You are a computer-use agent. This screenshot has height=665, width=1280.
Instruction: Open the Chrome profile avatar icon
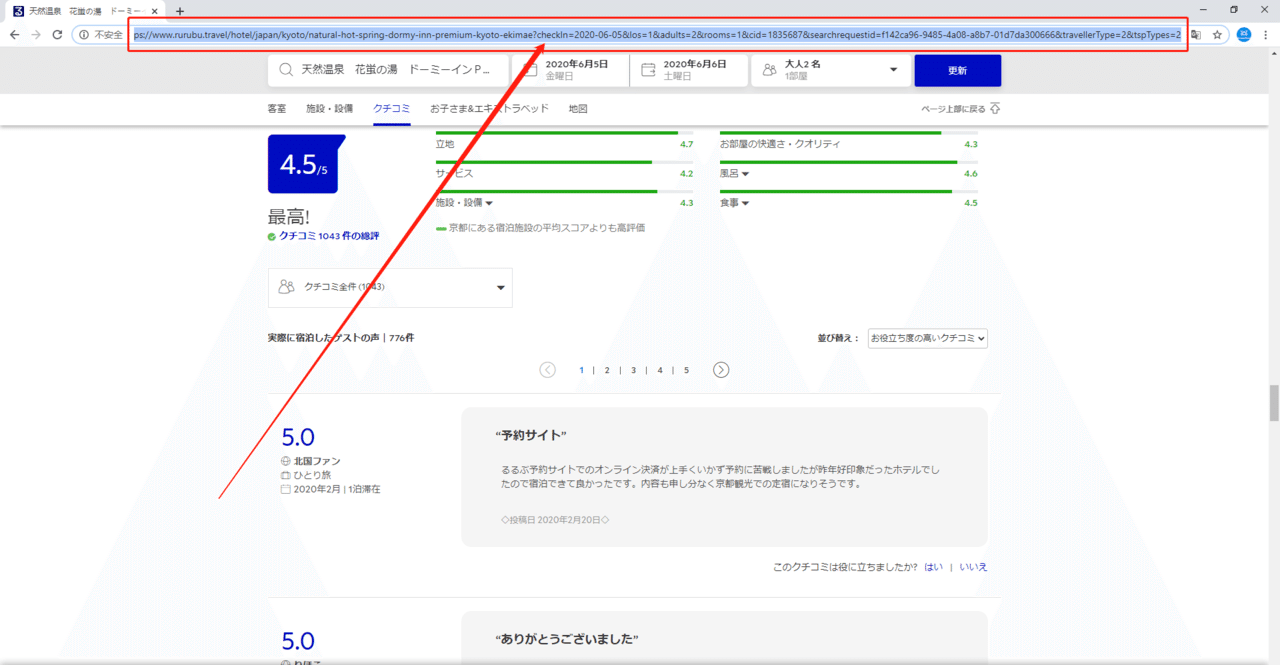(x=1244, y=34)
